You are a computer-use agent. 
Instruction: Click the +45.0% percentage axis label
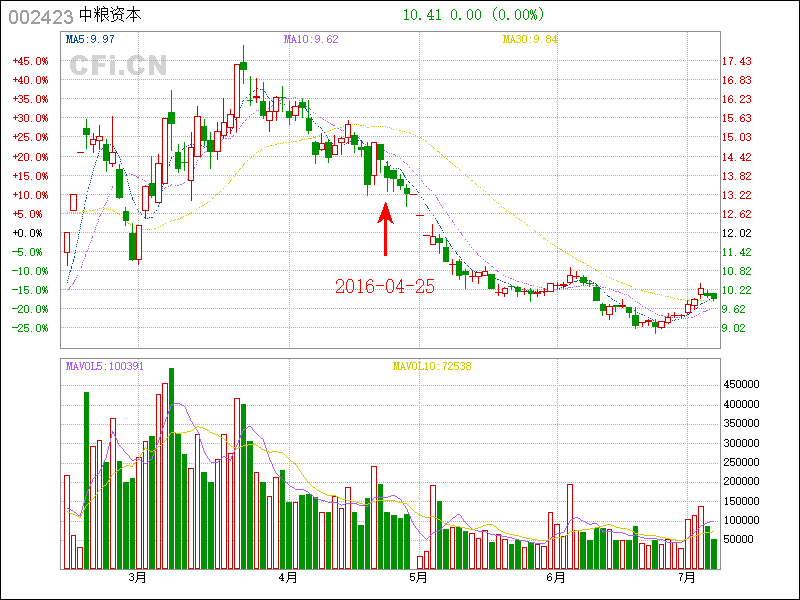[30, 61]
